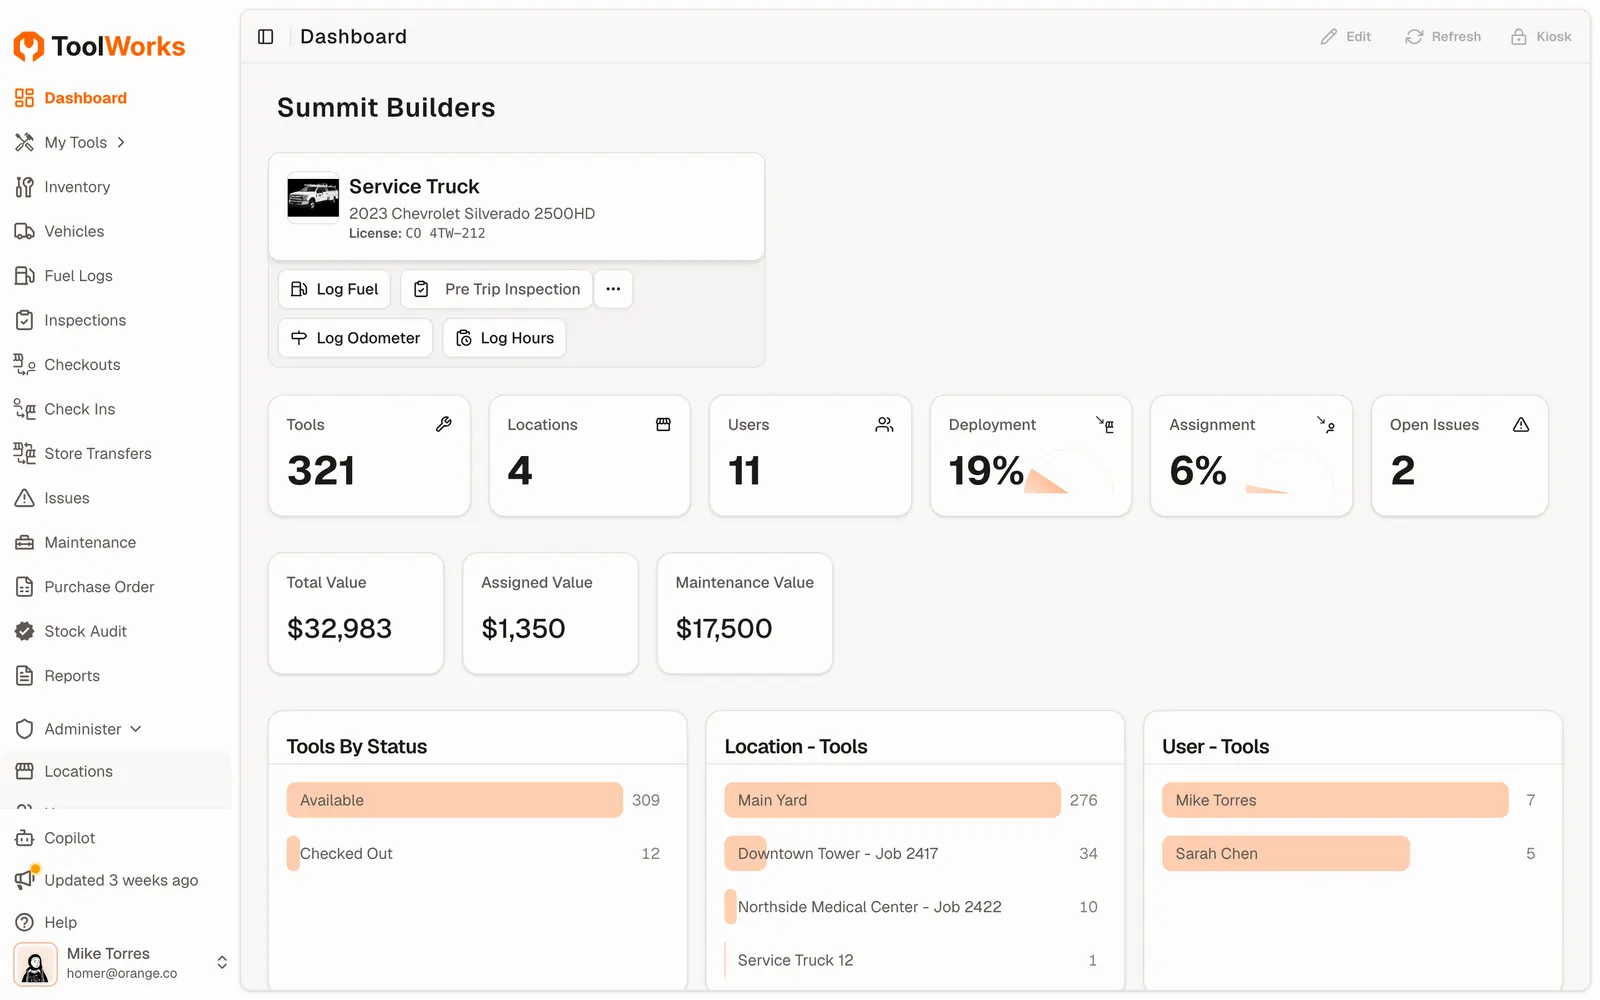Select the Sarah Chen user bar
Image resolution: width=1600 pixels, height=1000 pixels.
click(x=1286, y=853)
